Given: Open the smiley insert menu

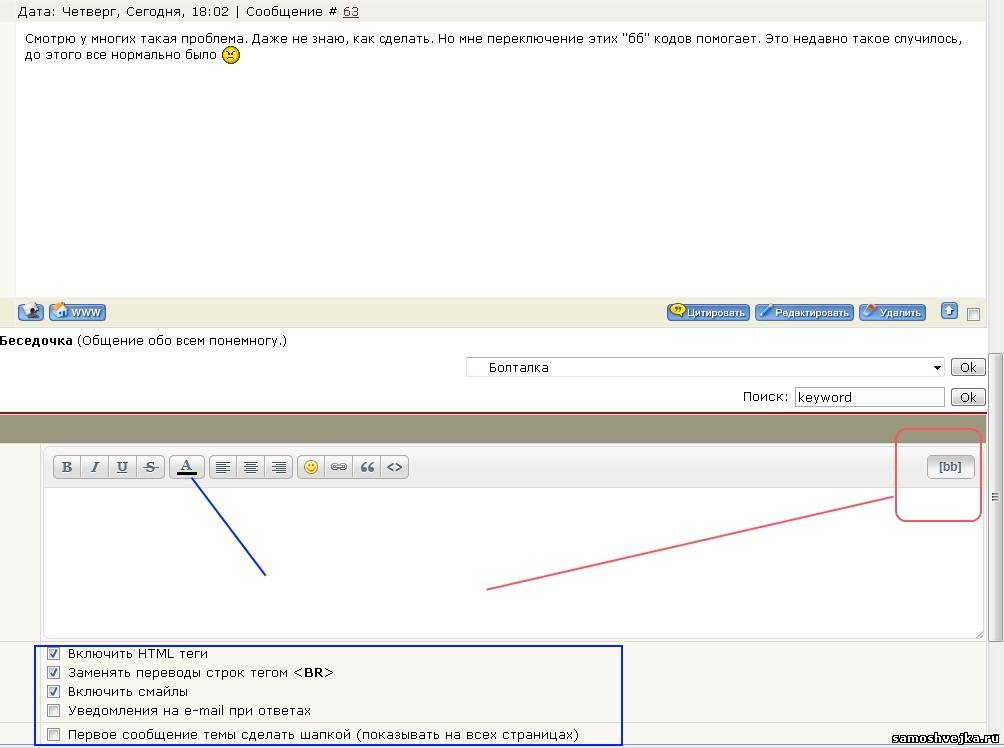Looking at the screenshot, I should click(311, 467).
